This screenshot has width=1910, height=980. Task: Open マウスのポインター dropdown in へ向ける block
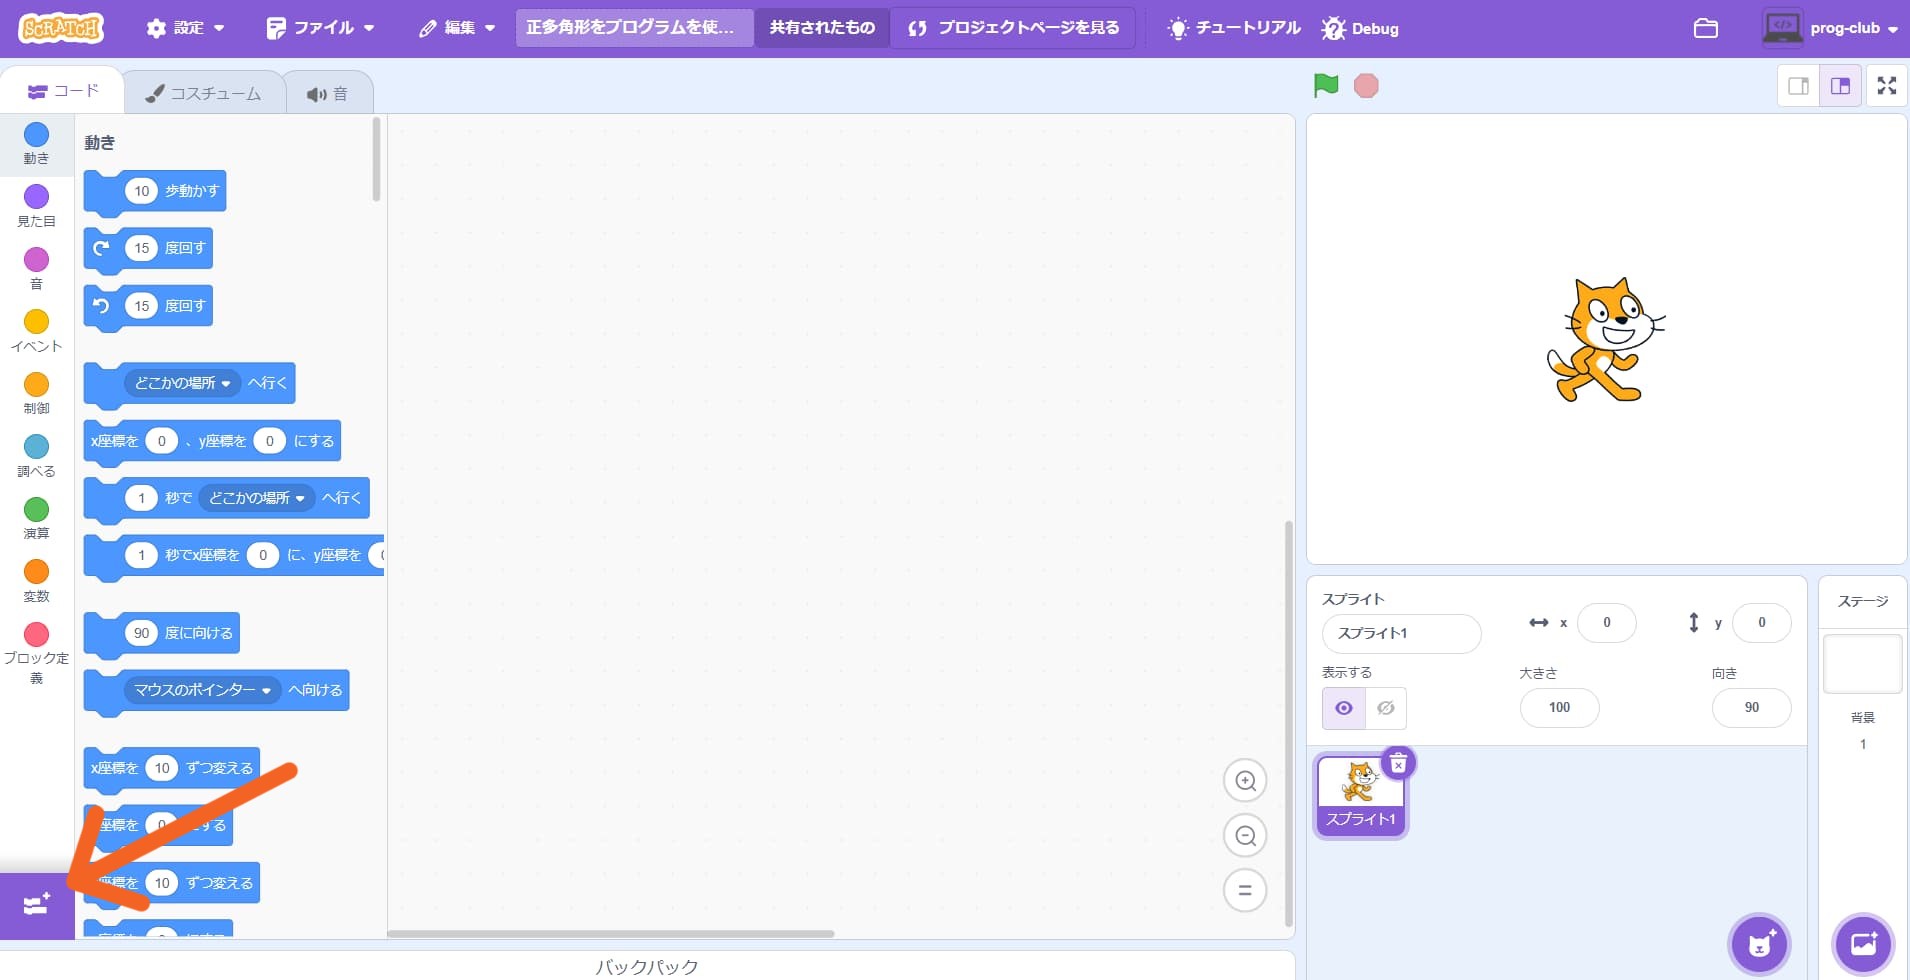(202, 690)
